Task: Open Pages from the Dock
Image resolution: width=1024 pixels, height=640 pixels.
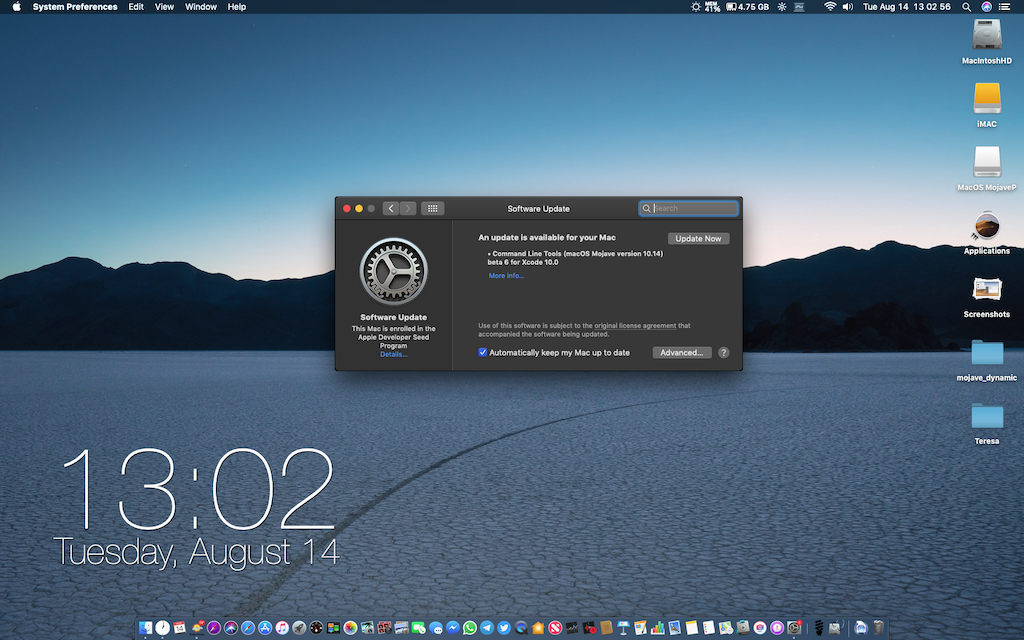Action: point(641,628)
